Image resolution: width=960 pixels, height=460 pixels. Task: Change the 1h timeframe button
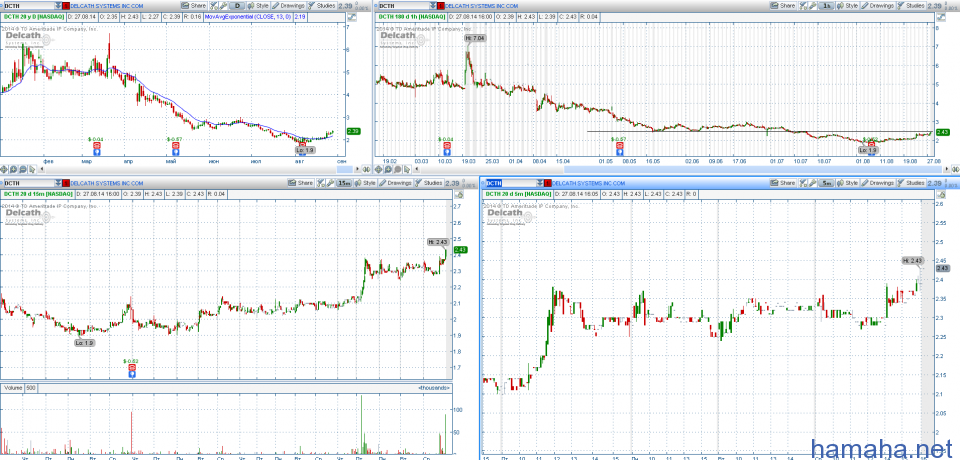[x=826, y=6]
